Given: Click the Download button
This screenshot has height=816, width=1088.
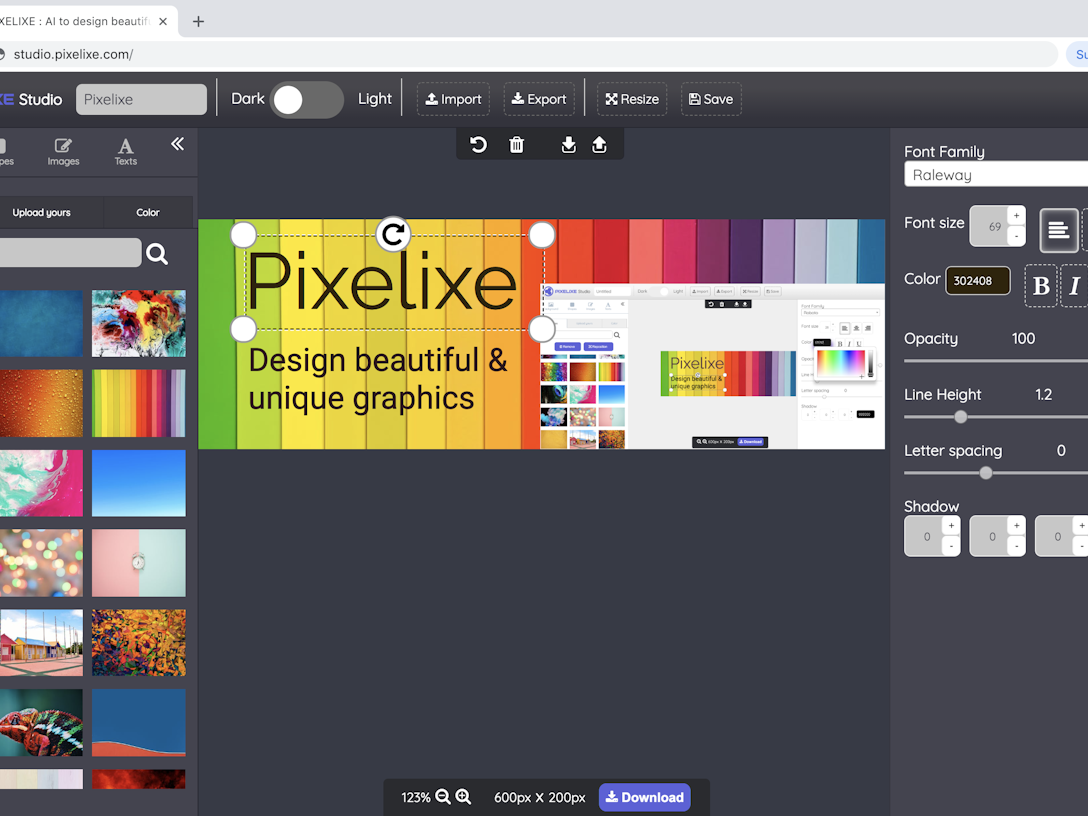Looking at the screenshot, I should point(644,797).
